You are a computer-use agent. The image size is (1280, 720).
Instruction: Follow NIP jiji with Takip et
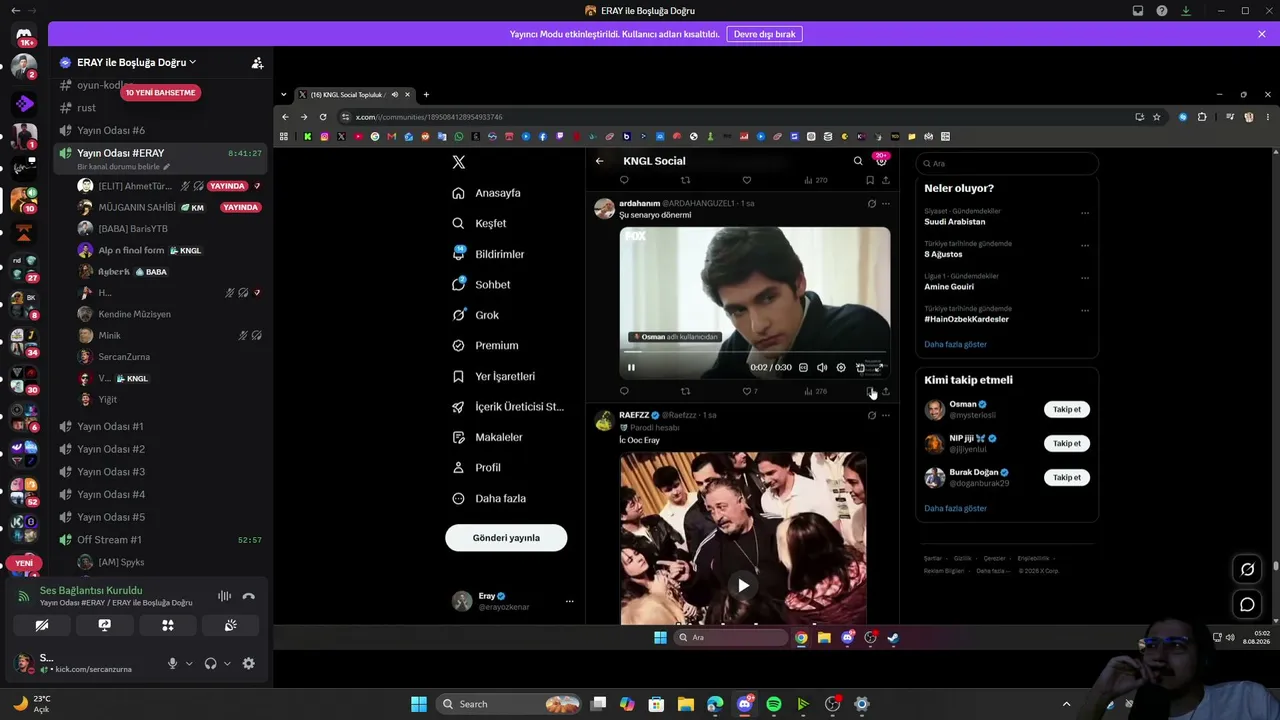[1067, 443]
